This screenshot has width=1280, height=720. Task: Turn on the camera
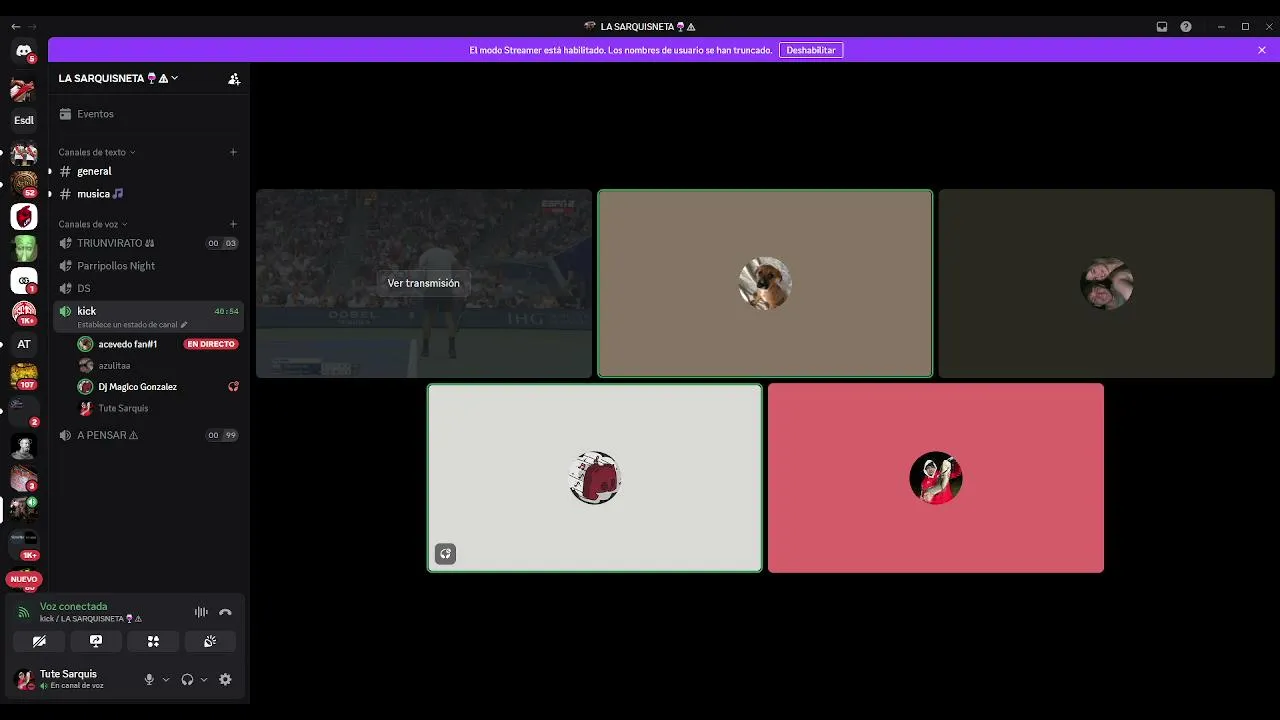click(x=39, y=641)
